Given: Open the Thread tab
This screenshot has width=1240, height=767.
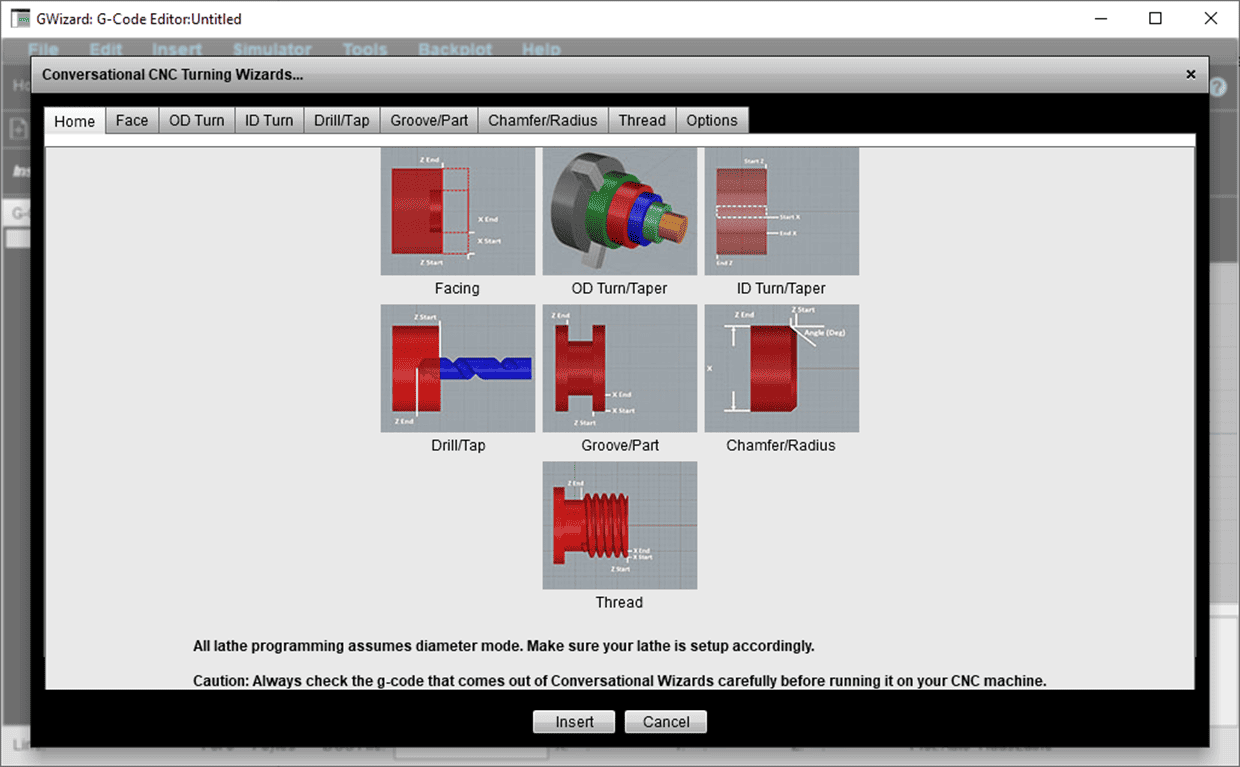Looking at the screenshot, I should 642,120.
